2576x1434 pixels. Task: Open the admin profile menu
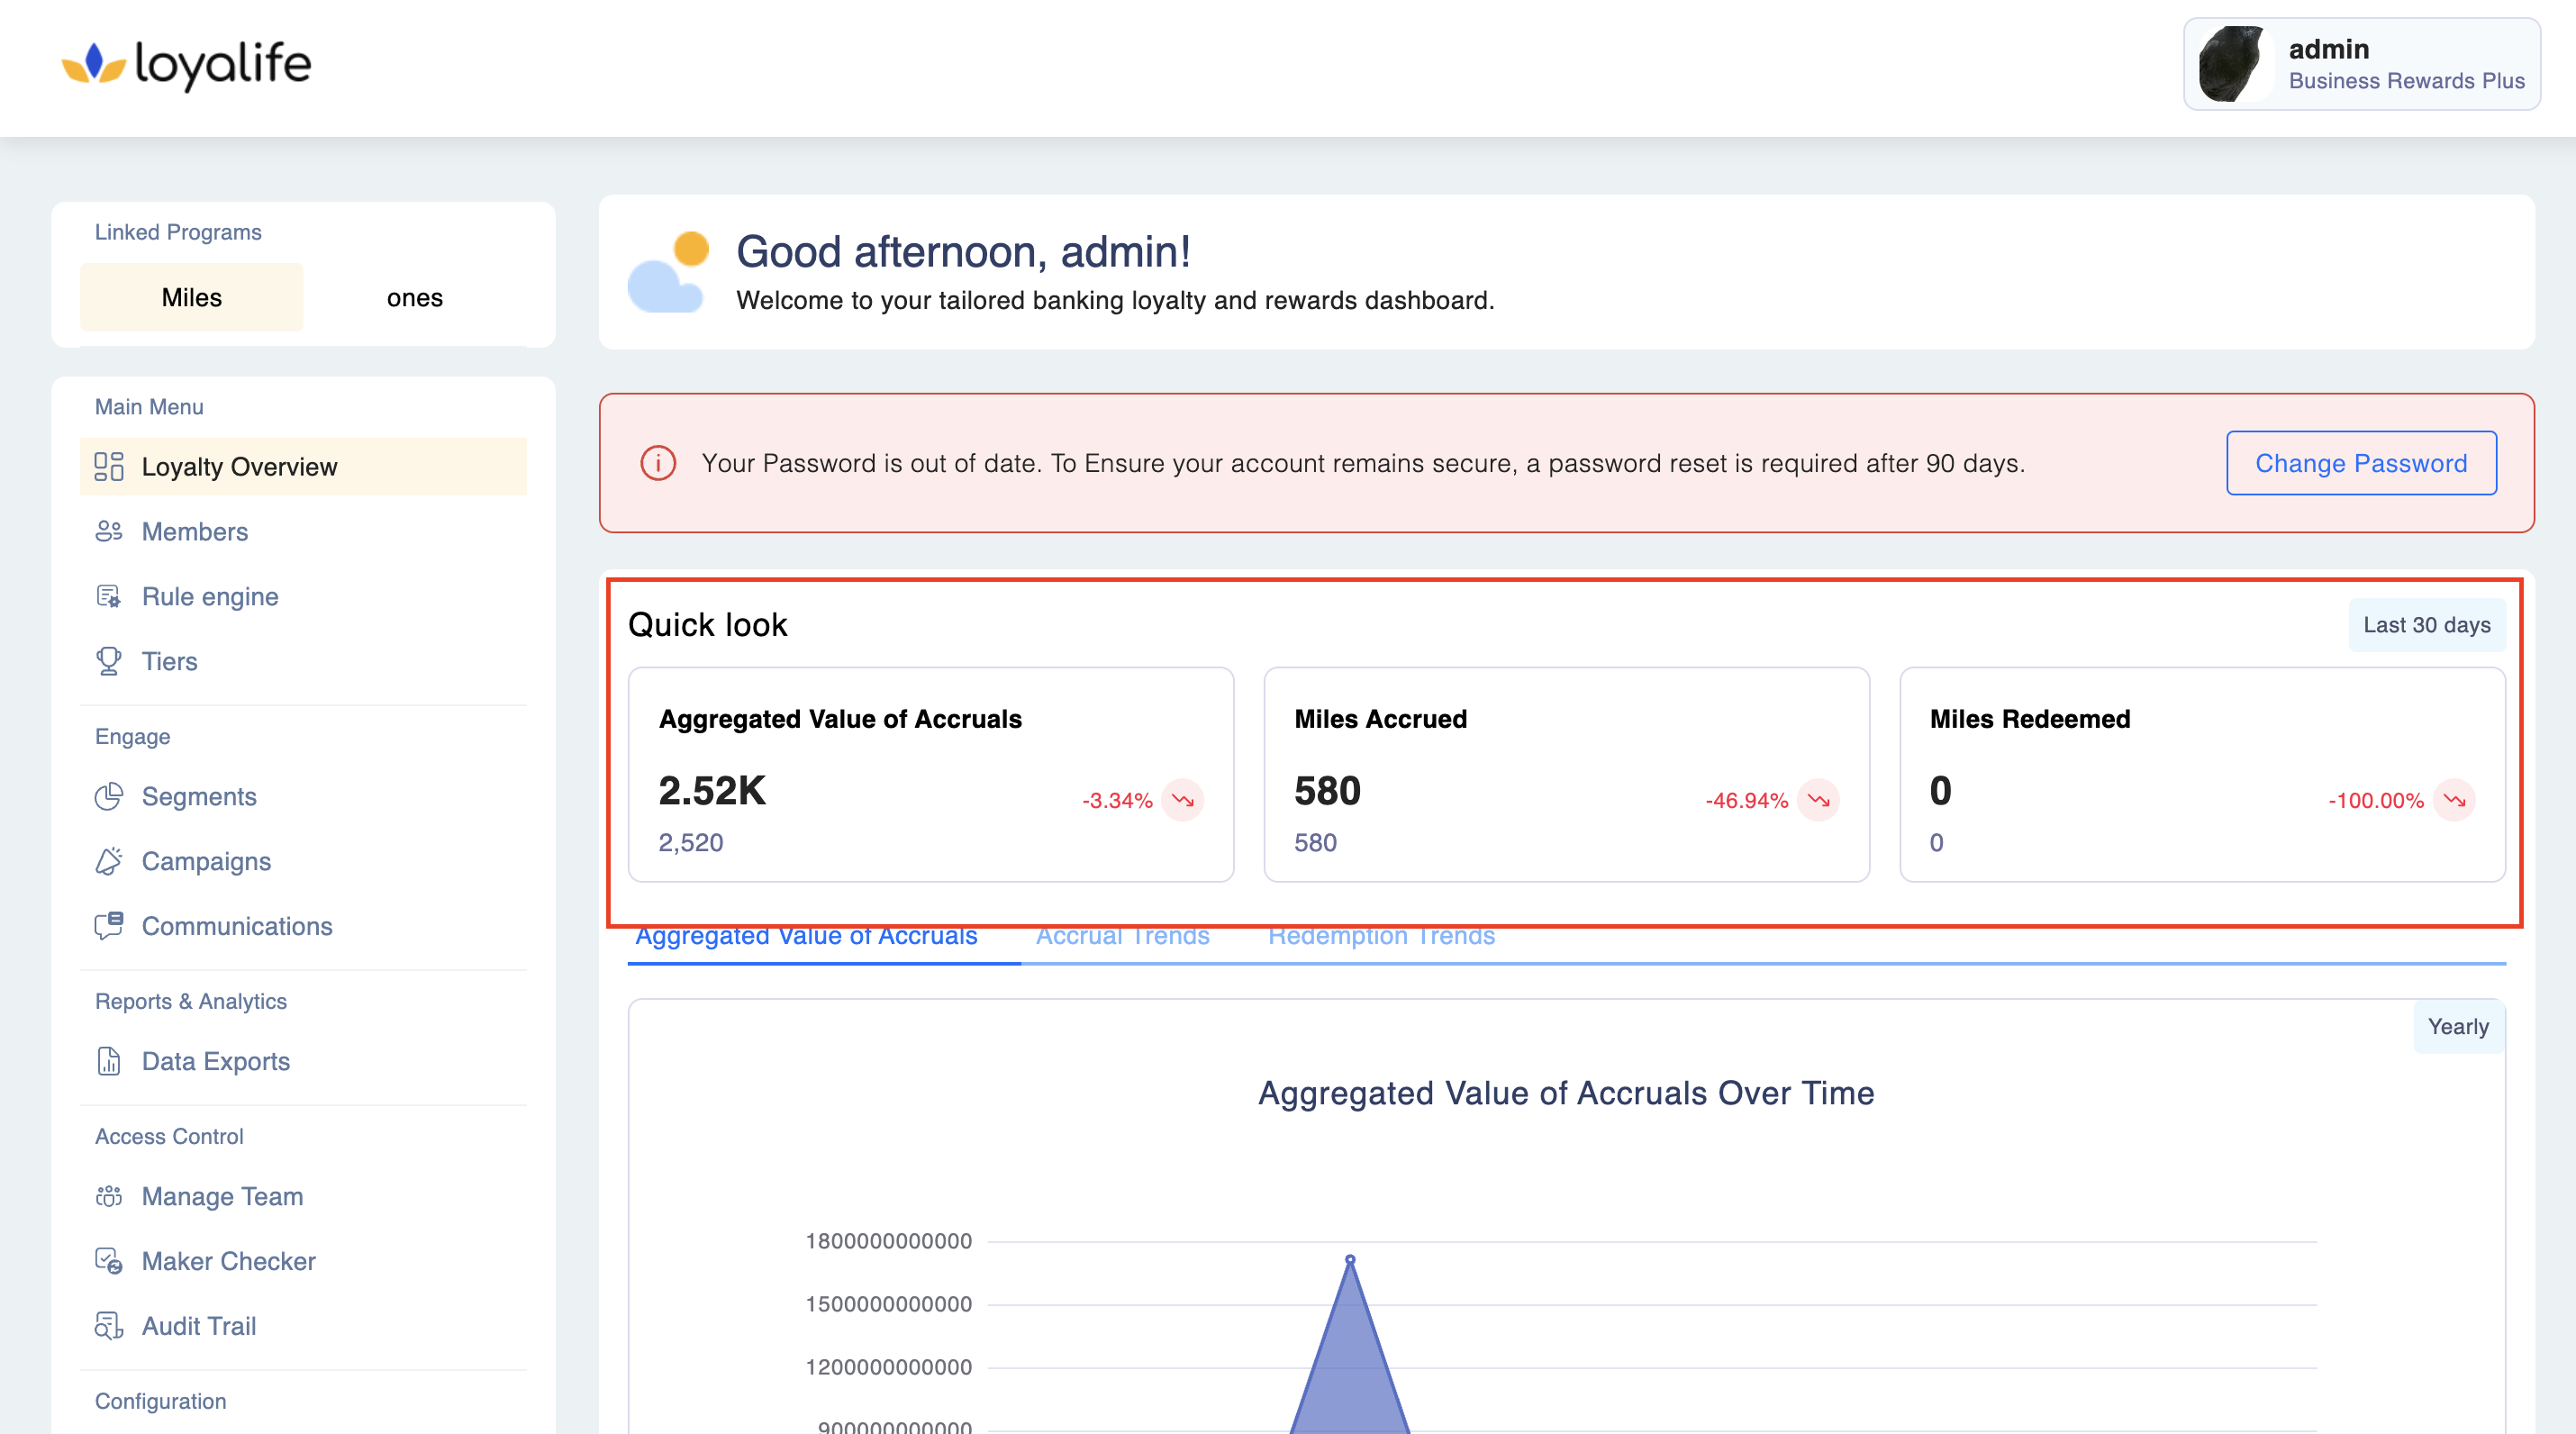(x=2360, y=64)
